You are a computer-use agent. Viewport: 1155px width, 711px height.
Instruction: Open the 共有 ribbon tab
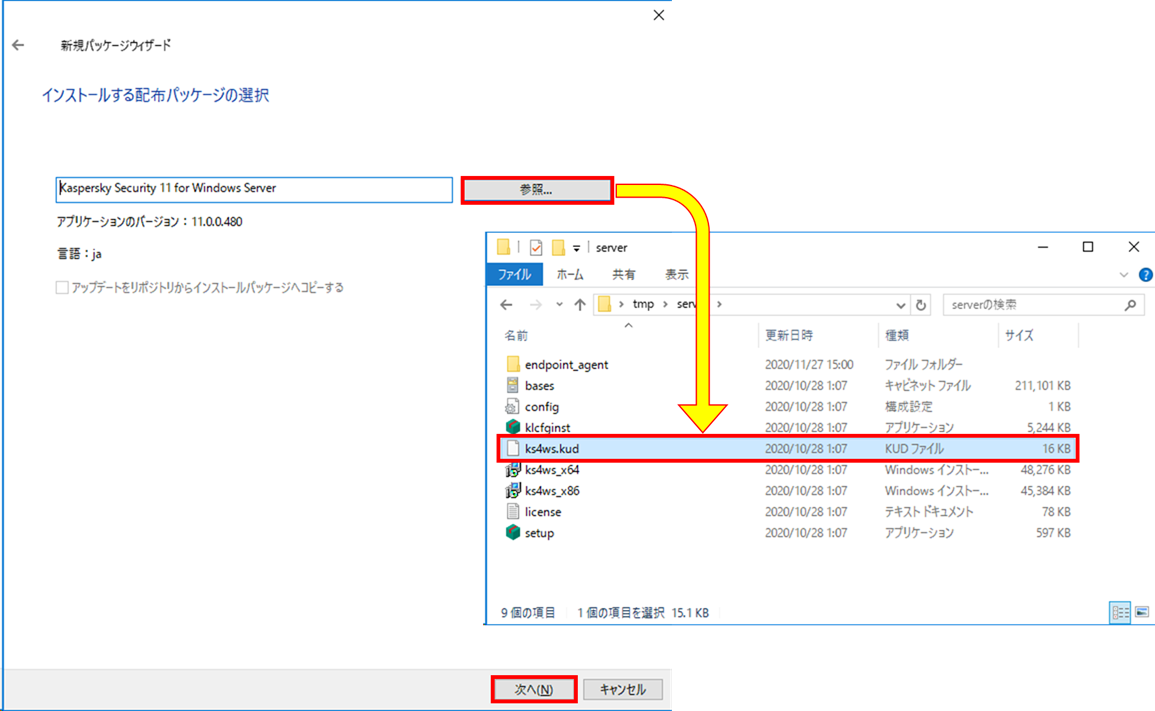pos(624,274)
